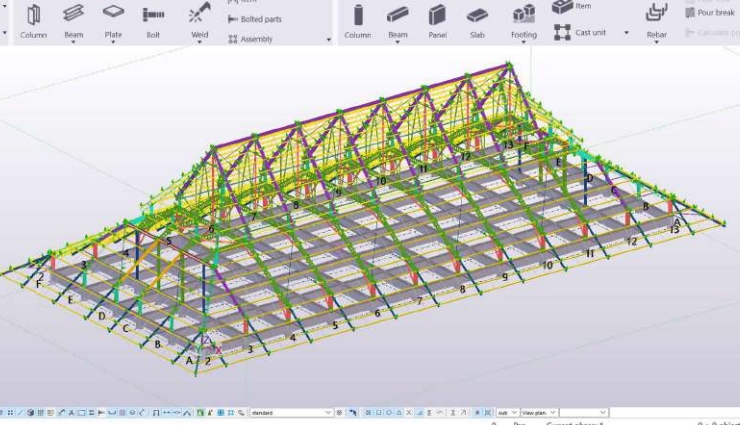The height and width of the screenshot is (425, 746).
Task: Activate the Bolt tool
Action: pyautogui.click(x=153, y=21)
